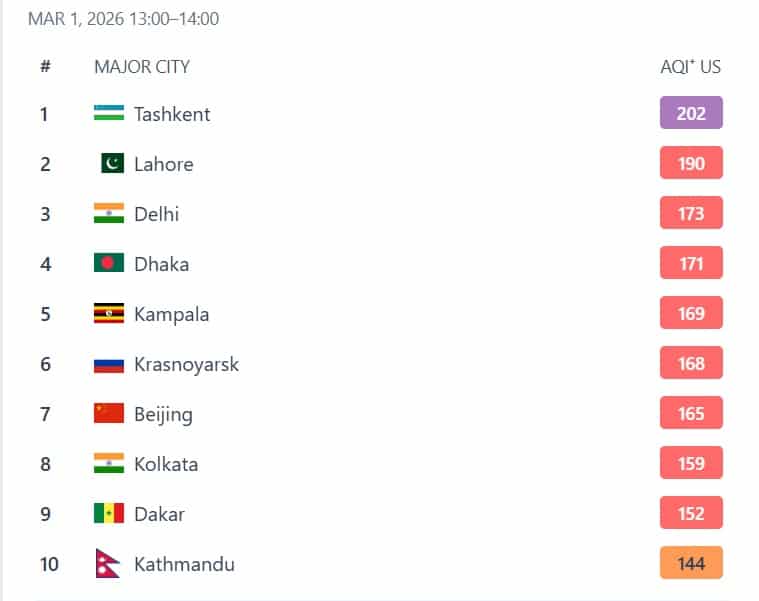Open the Tashkent city link
Viewport: 759px width, 601px height.
click(x=172, y=114)
